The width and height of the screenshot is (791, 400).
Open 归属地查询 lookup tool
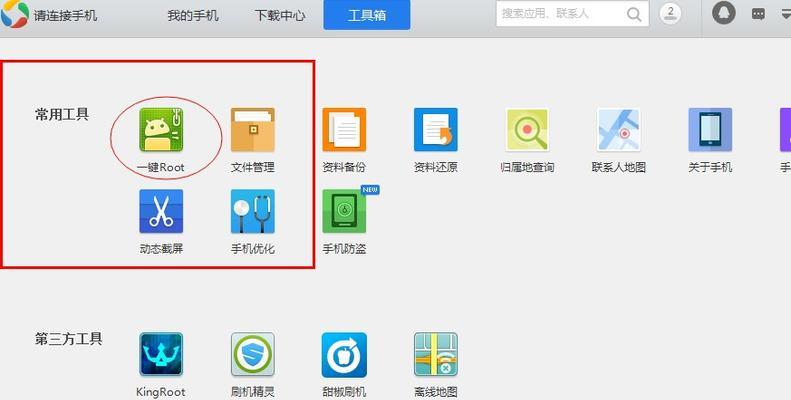point(527,130)
